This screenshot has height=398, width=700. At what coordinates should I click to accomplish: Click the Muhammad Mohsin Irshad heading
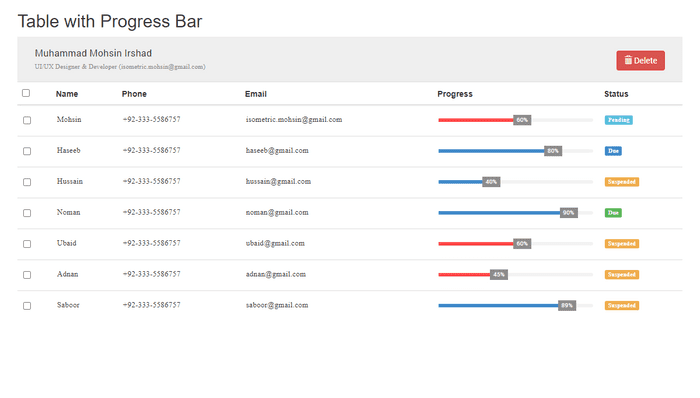[x=93, y=53]
